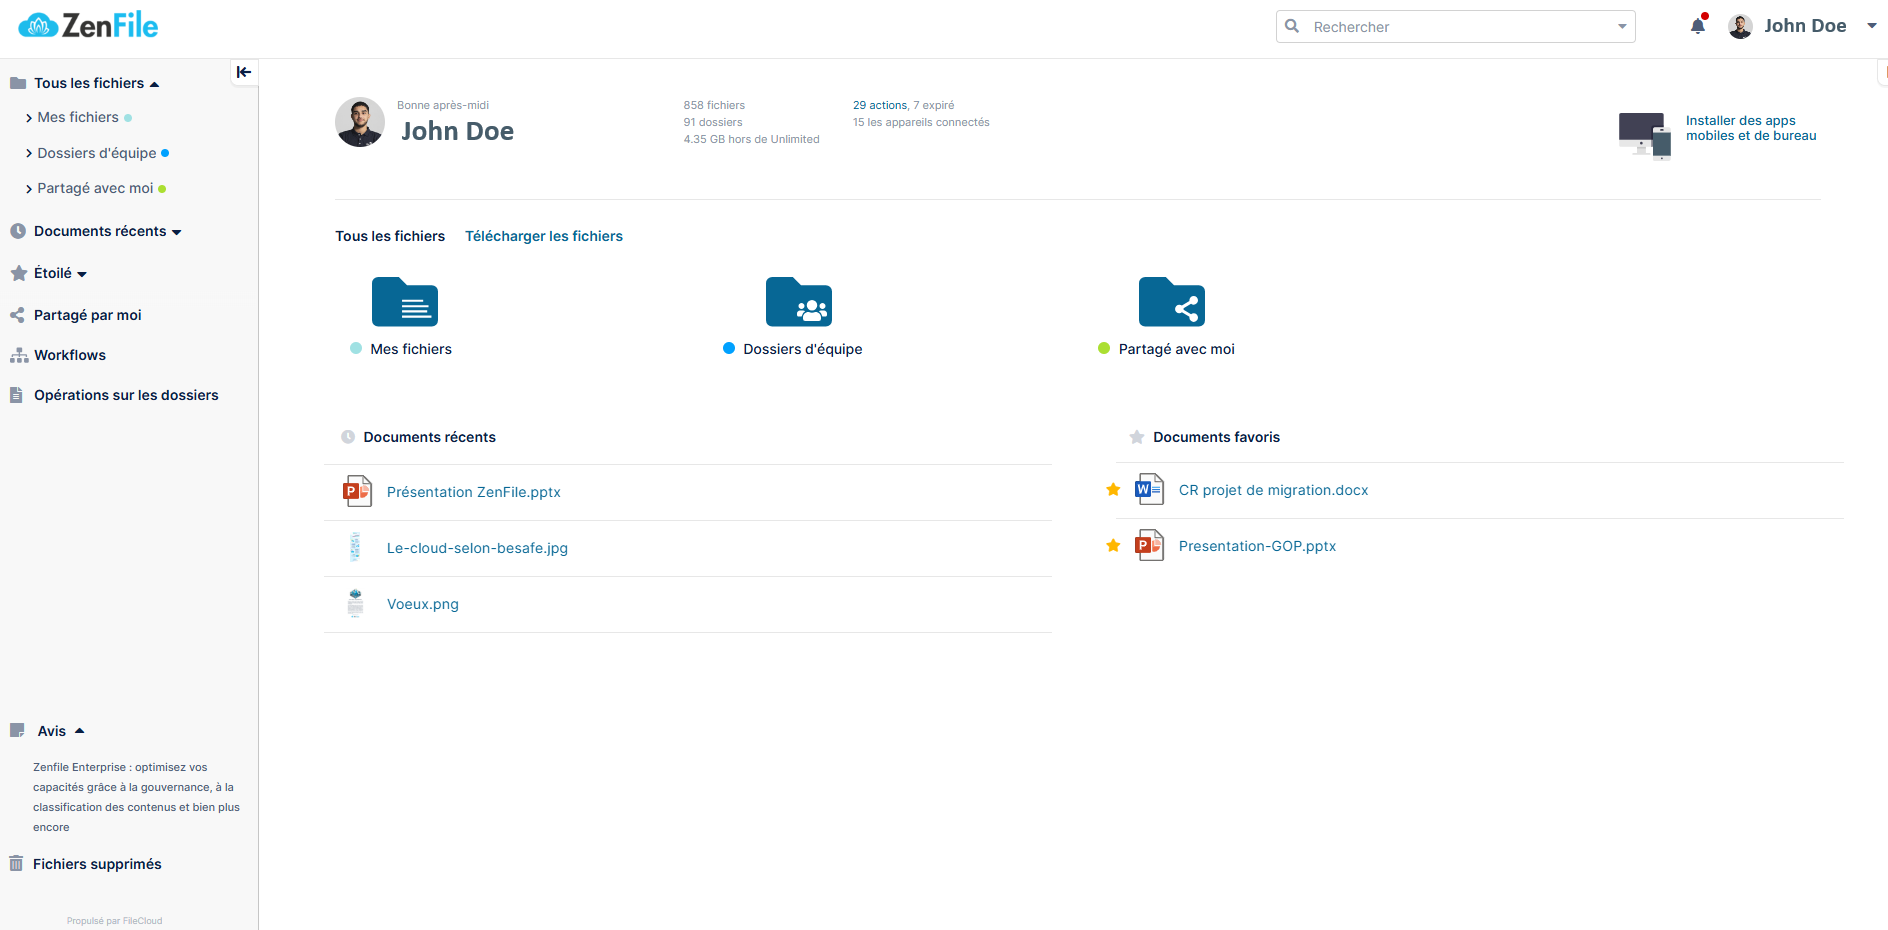Viewport: 1888px width, 930px height.
Task: Open Partagé par moi in sidebar
Action: coord(88,315)
